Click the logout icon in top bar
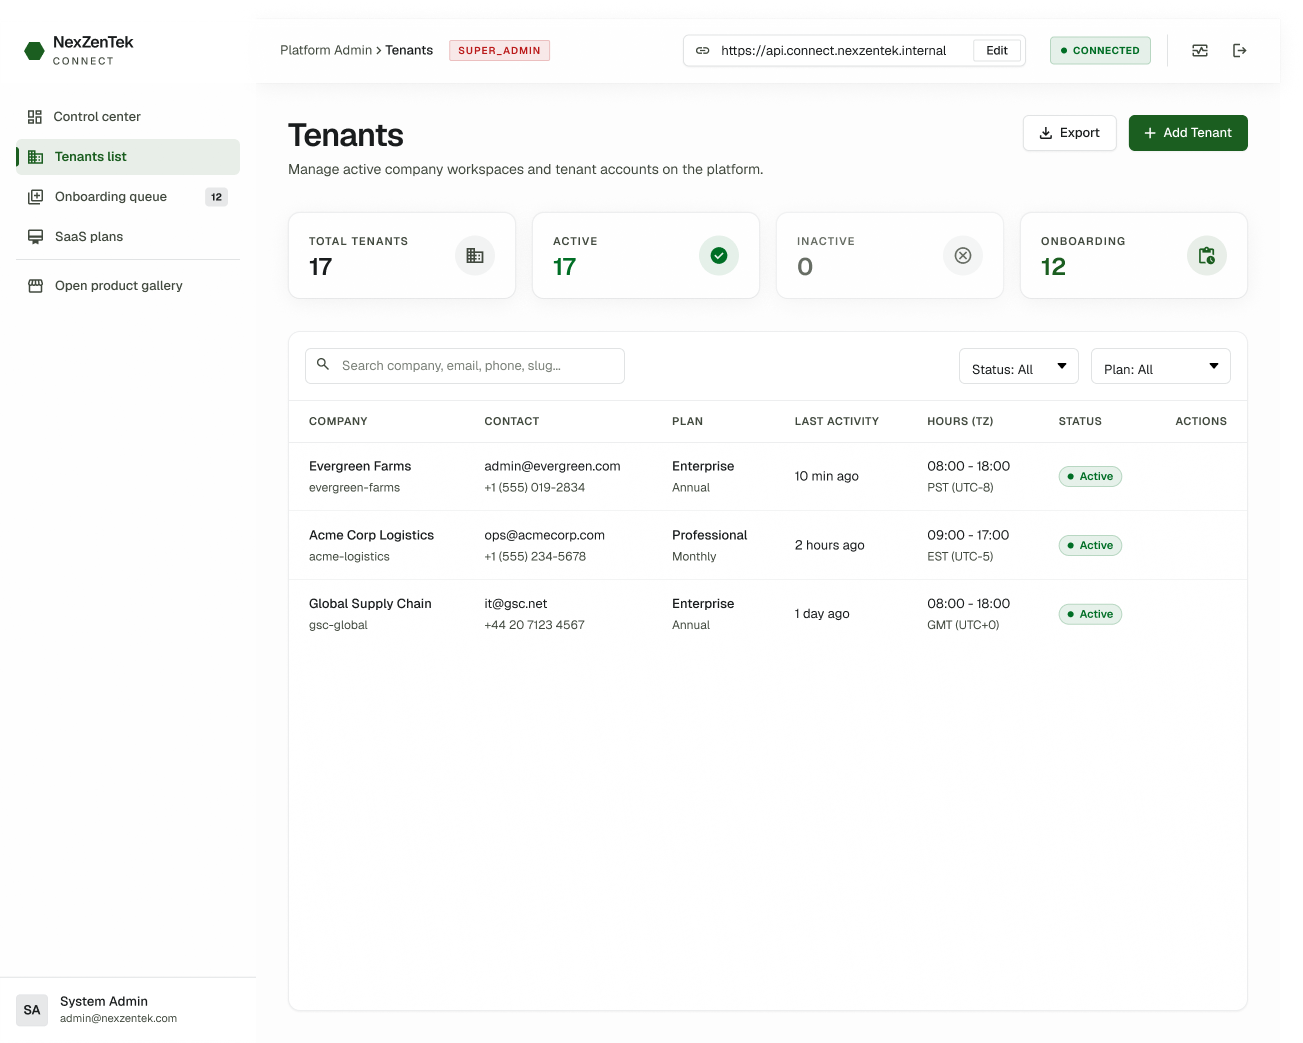This screenshot has height=1043, width=1303. point(1240,50)
